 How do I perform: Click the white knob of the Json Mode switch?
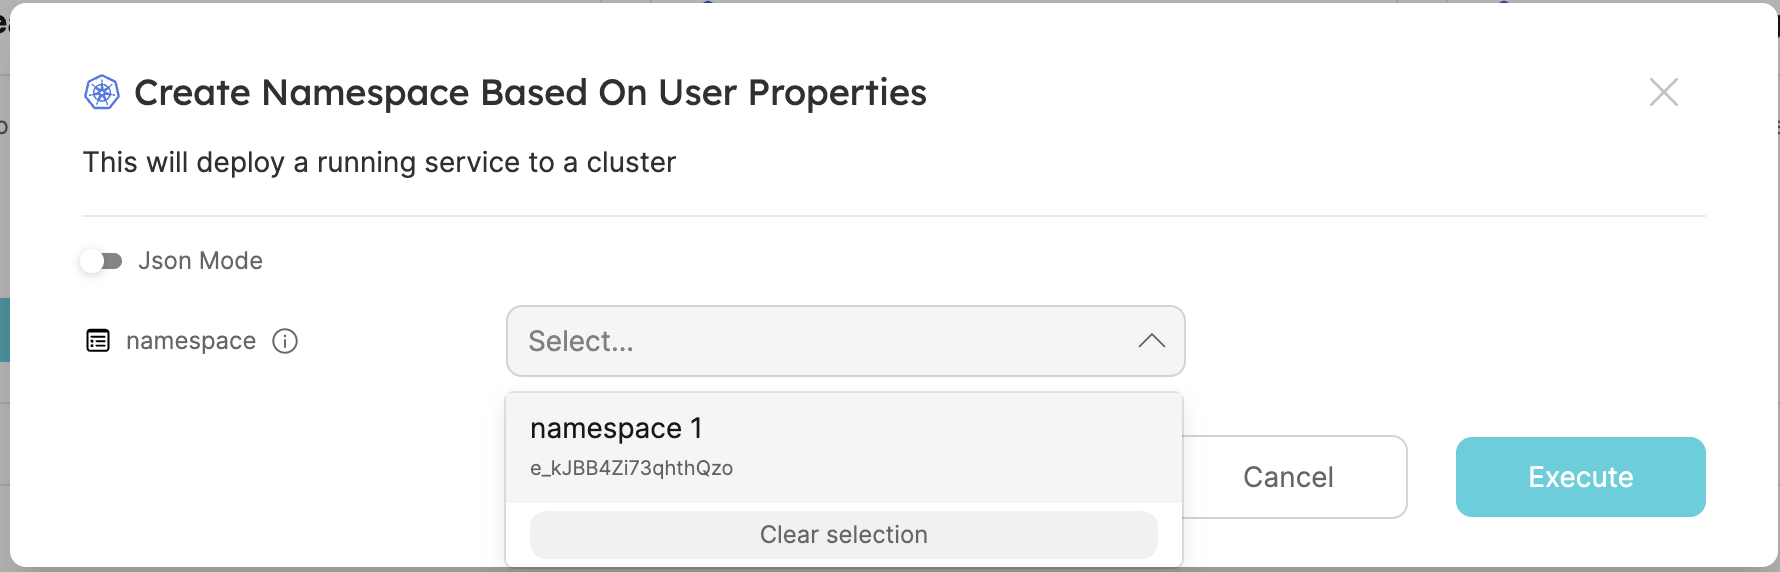pos(92,261)
